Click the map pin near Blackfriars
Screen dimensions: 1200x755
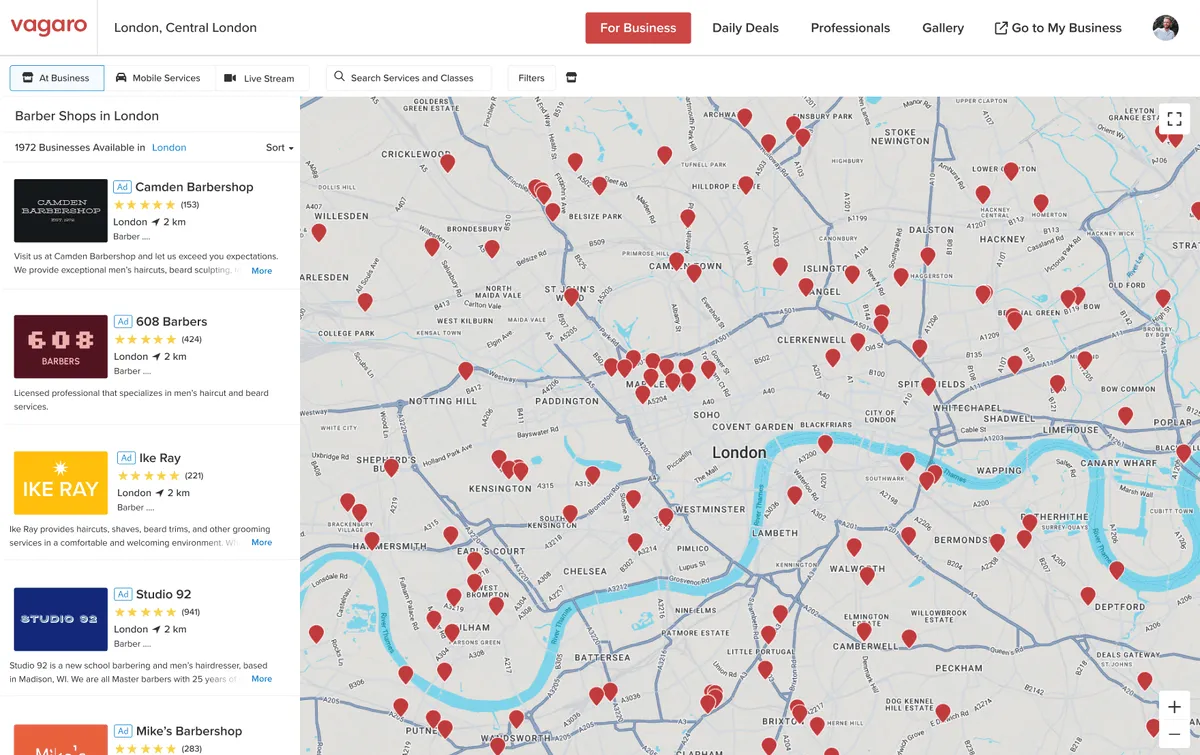click(x=825, y=443)
